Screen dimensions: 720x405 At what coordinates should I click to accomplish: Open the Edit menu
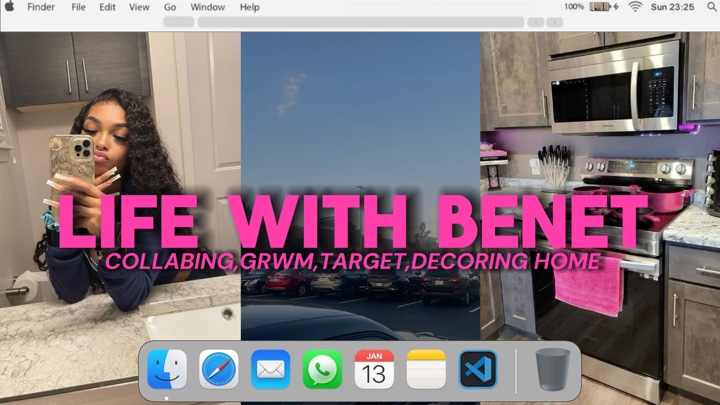(x=107, y=7)
